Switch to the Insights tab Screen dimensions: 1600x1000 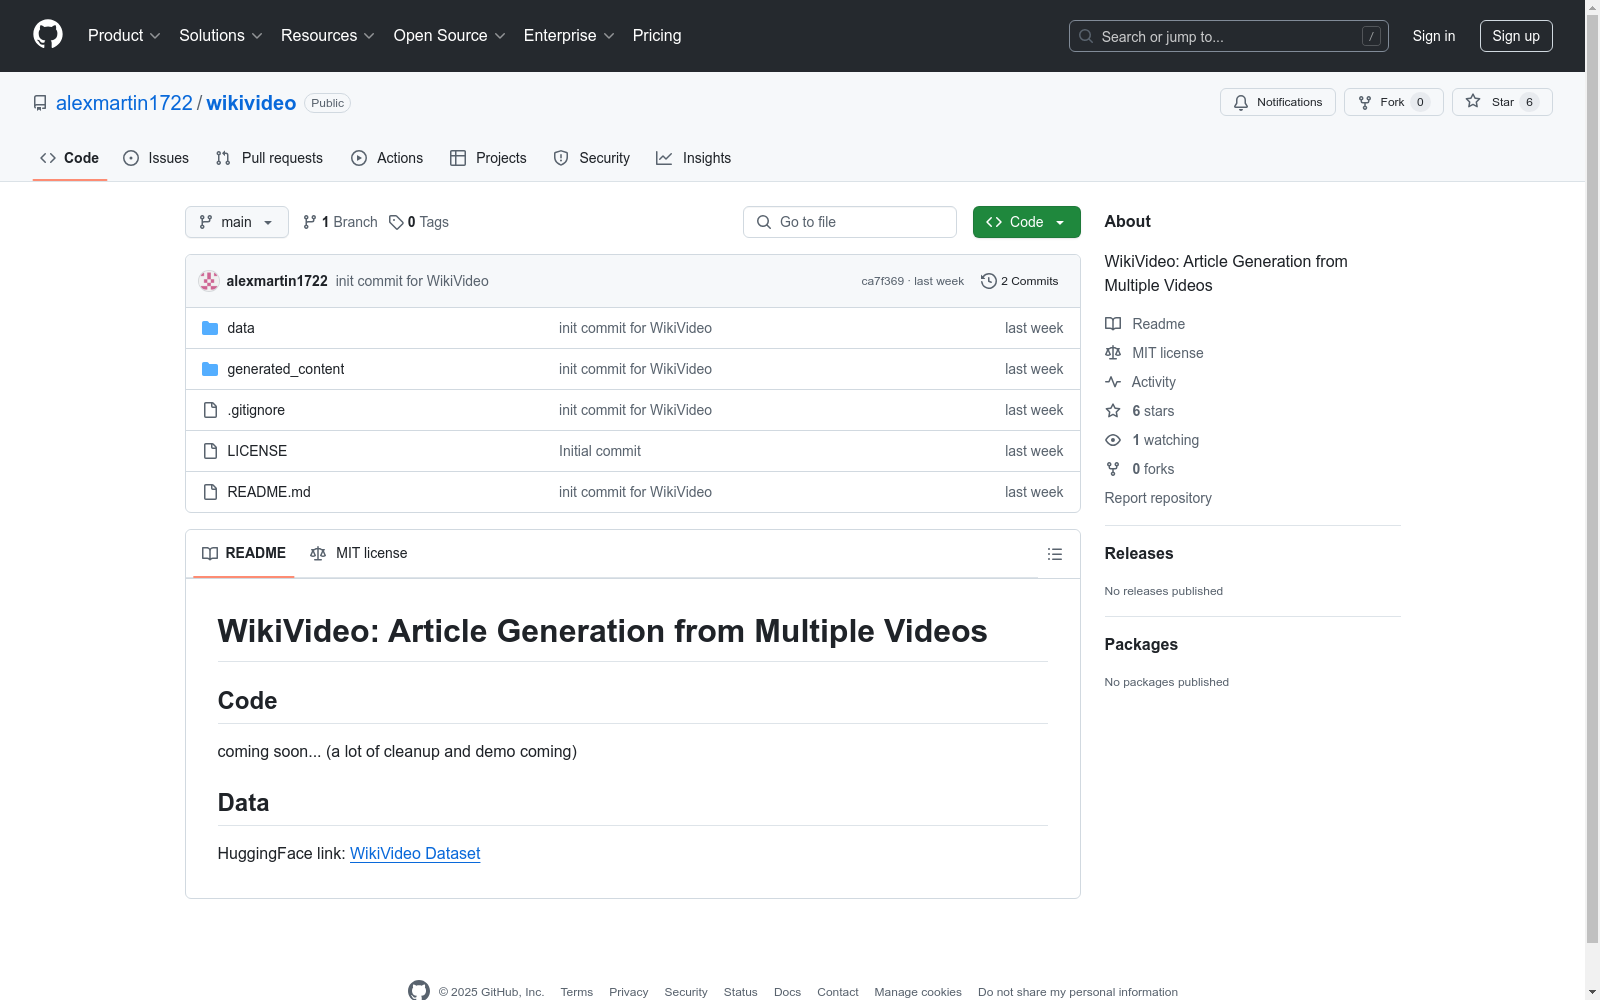coord(693,158)
